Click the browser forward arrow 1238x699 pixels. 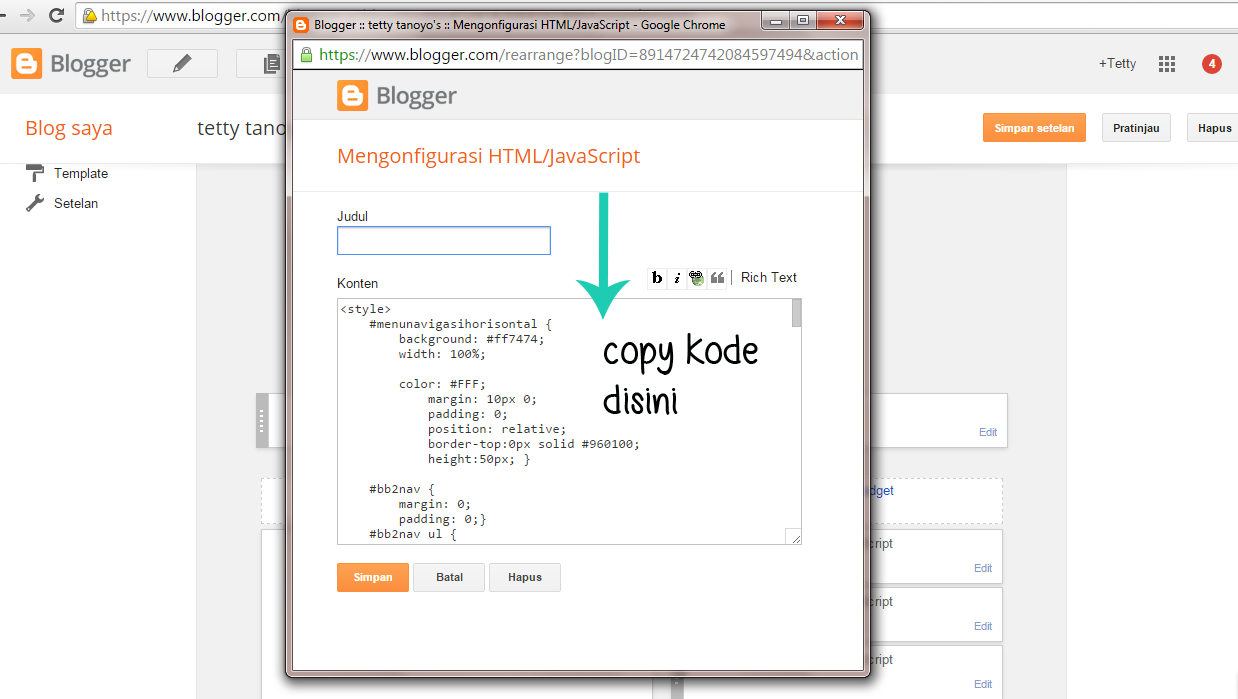(x=28, y=15)
